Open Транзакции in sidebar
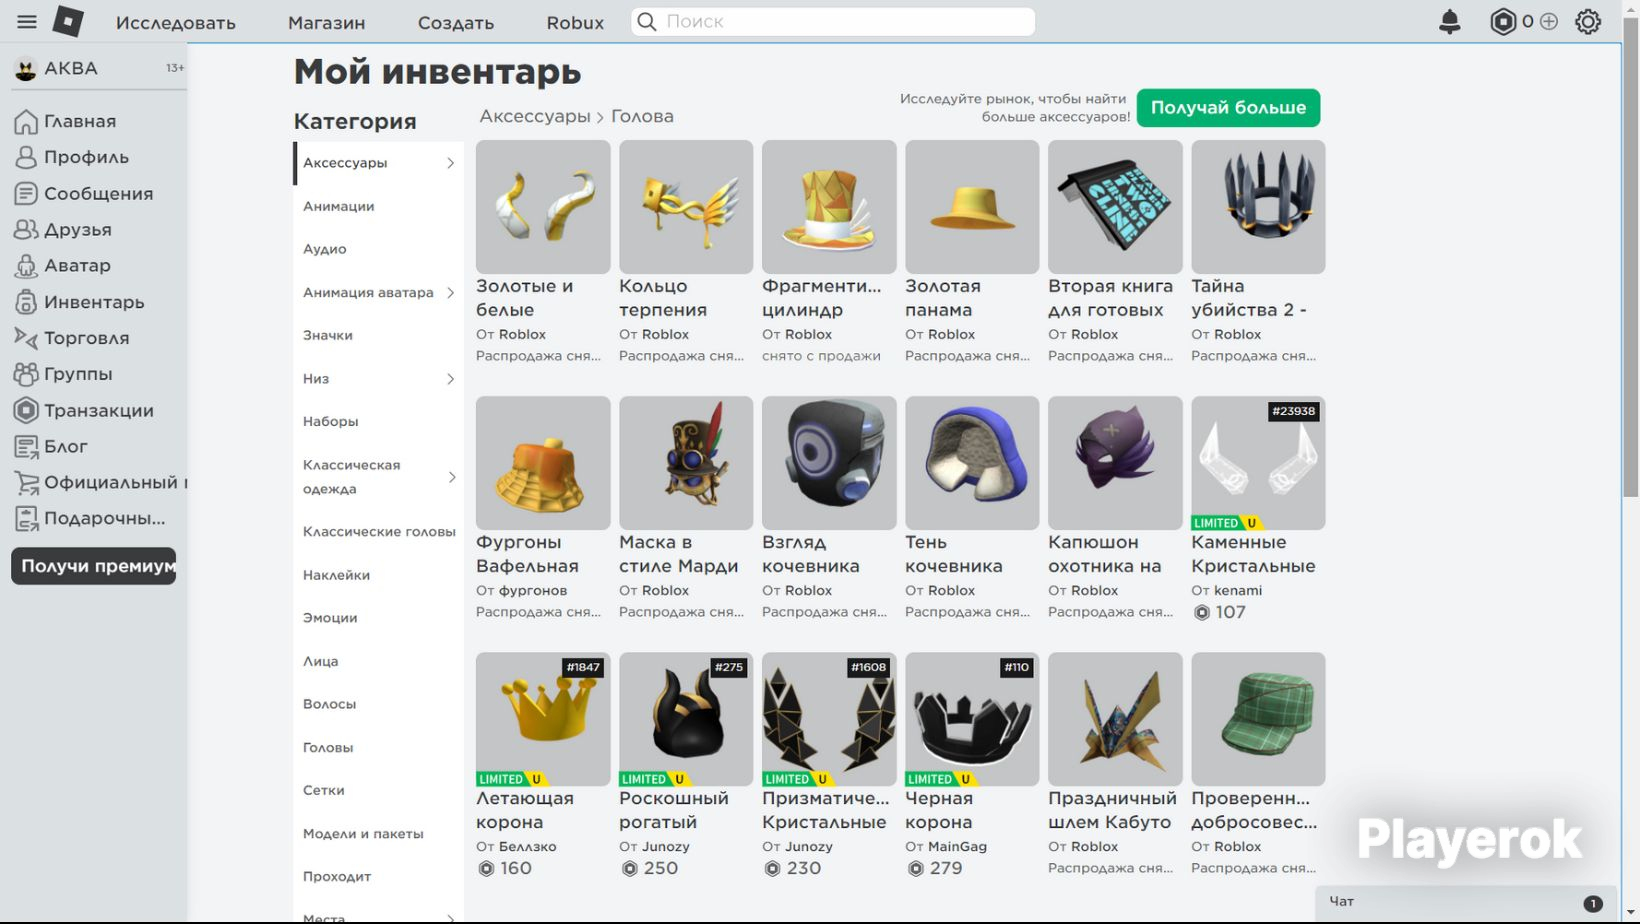The width and height of the screenshot is (1640, 924). [x=83, y=410]
